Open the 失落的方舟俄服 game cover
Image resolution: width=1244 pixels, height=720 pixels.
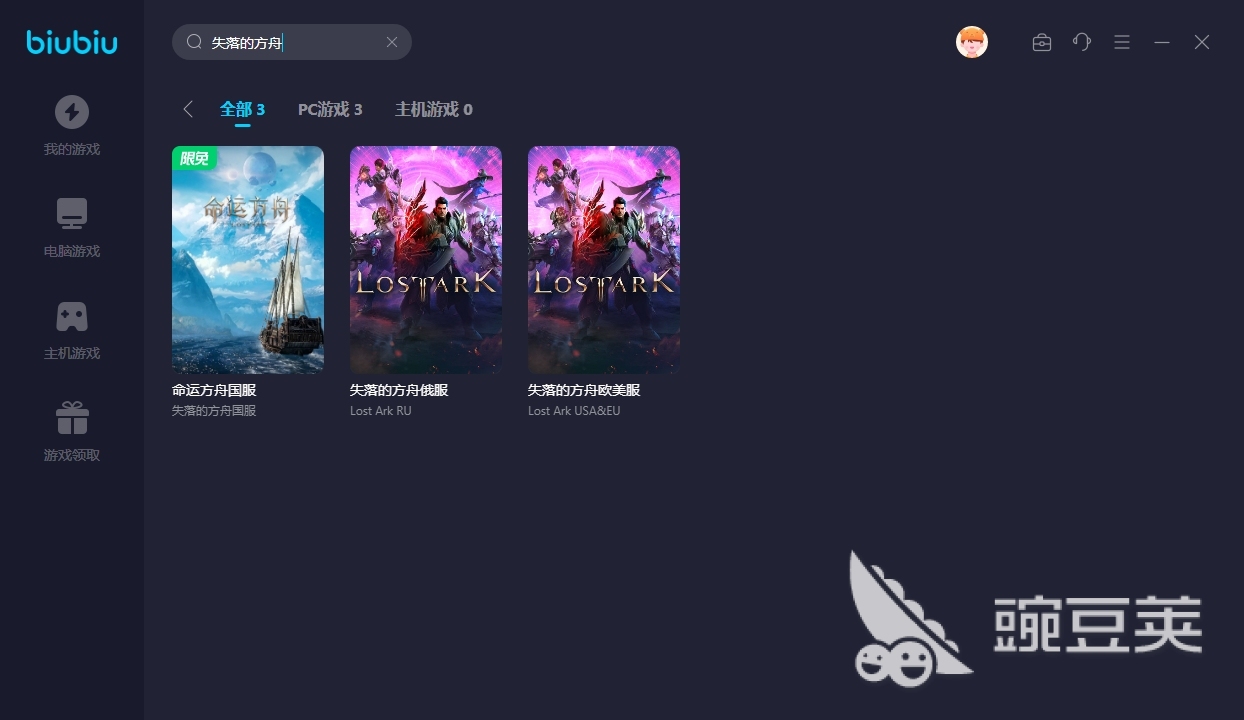click(x=426, y=260)
